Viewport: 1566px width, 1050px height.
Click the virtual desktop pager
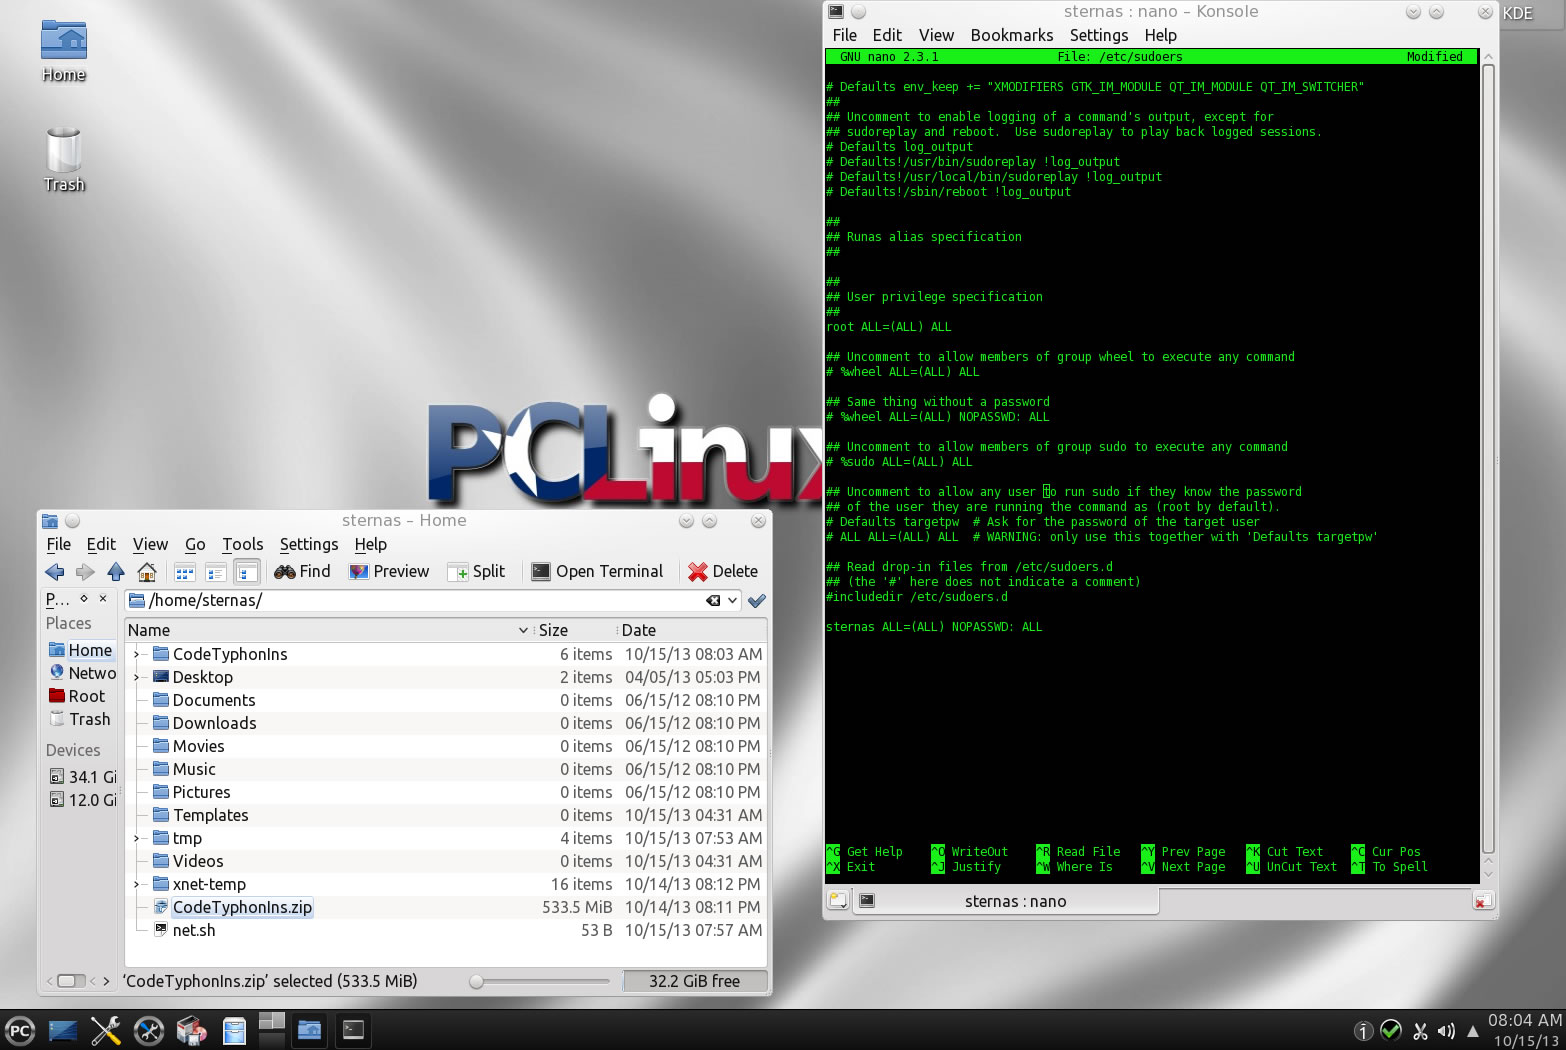(x=272, y=1030)
